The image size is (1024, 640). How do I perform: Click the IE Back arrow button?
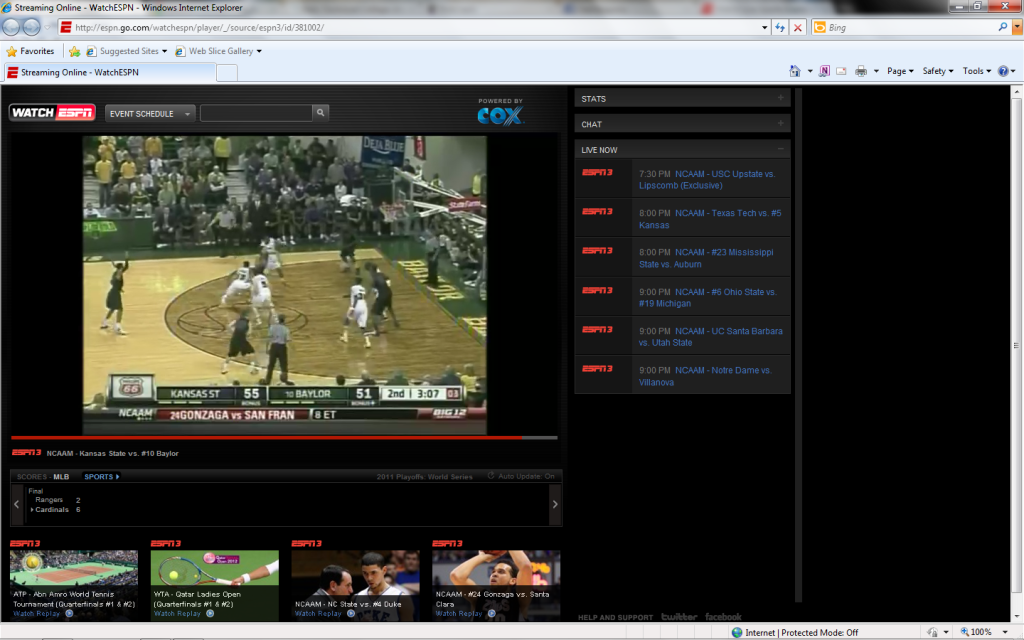coord(11,27)
